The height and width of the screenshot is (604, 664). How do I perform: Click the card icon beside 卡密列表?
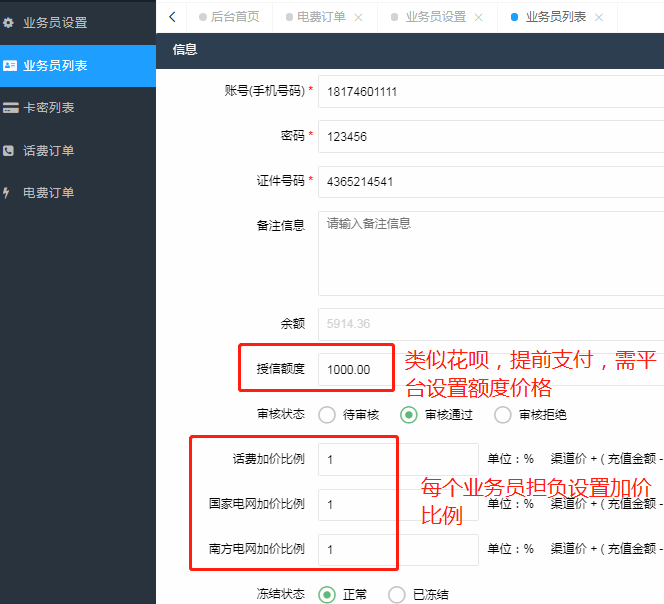[x=11, y=108]
